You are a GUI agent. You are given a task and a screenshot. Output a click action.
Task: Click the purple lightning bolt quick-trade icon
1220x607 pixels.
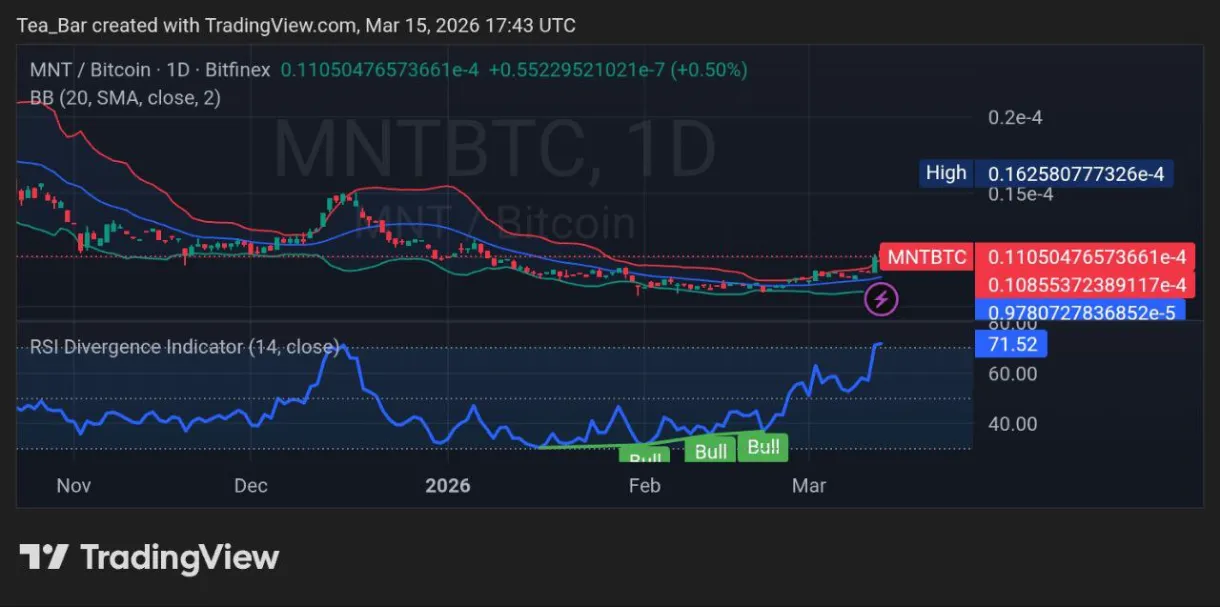pos(880,298)
